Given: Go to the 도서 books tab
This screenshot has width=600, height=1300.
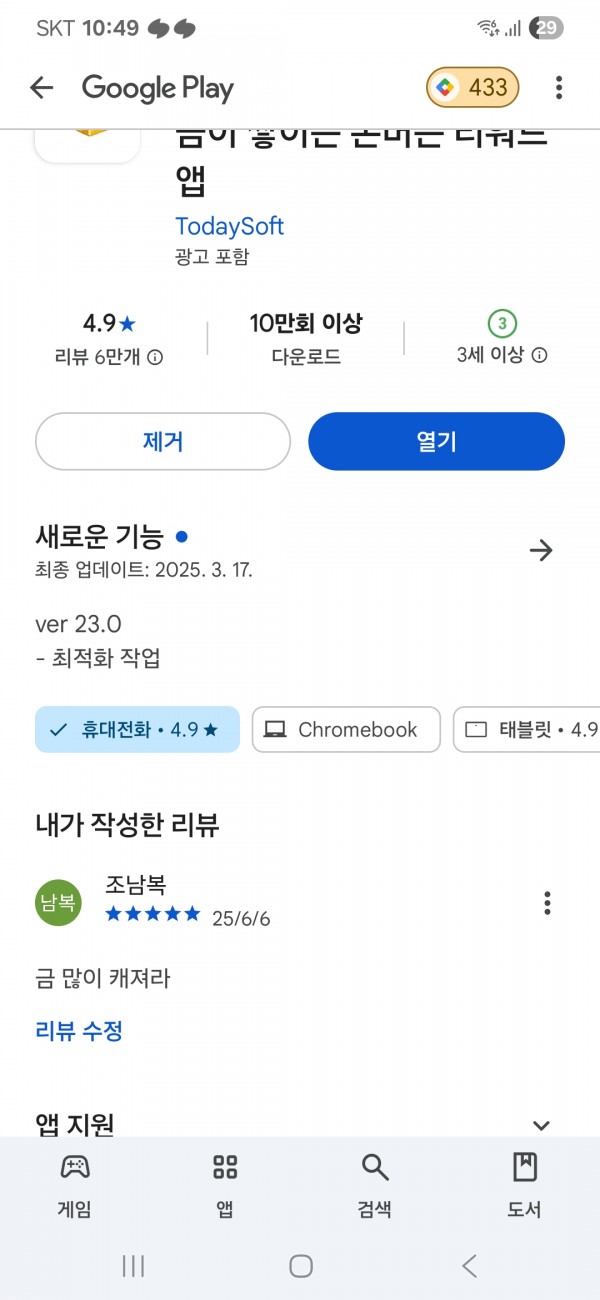Looking at the screenshot, I should 524,1185.
